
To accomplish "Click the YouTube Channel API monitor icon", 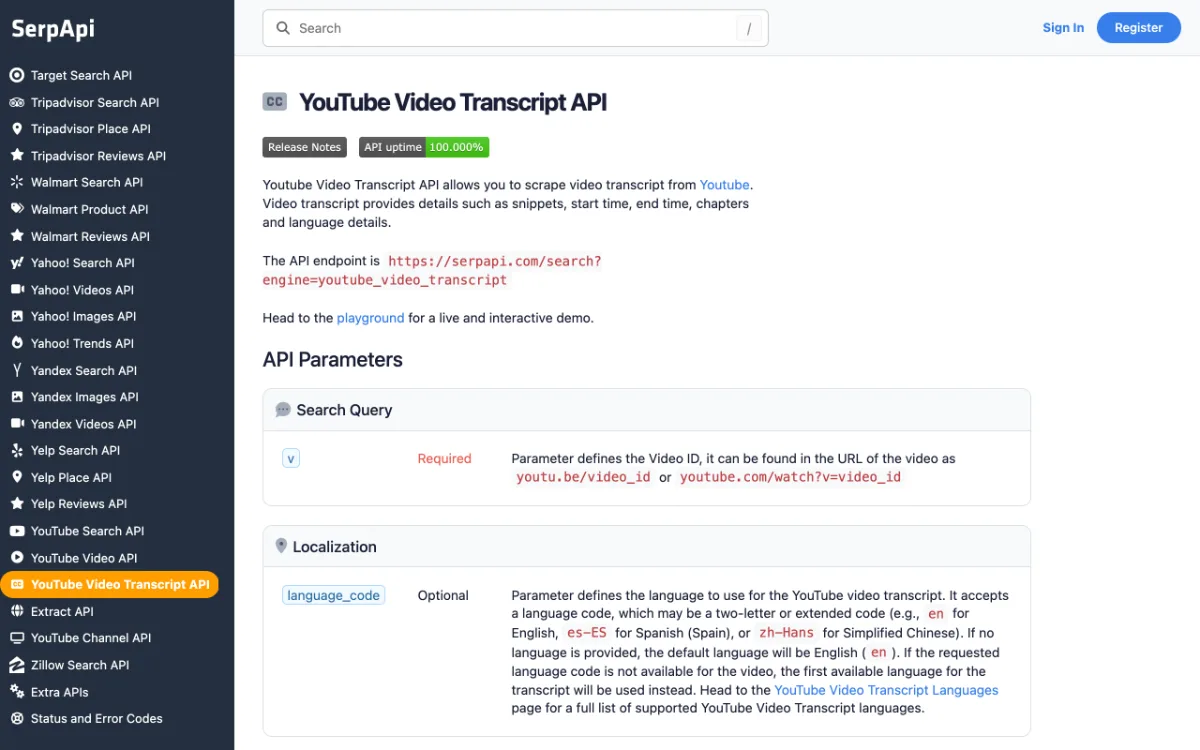I will [x=16, y=638].
